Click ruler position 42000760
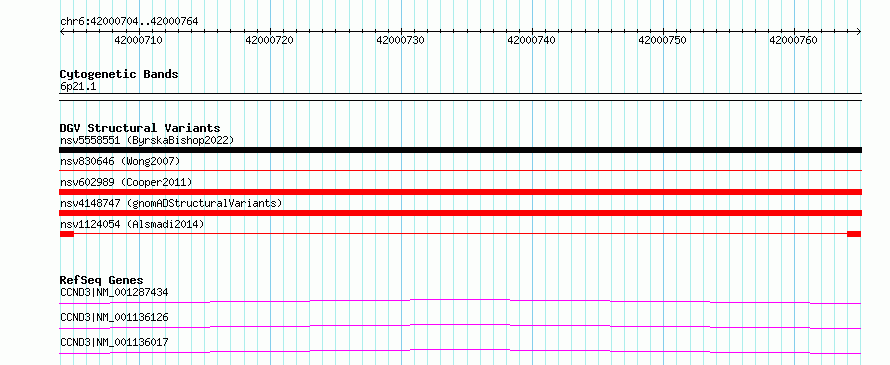 794,40
